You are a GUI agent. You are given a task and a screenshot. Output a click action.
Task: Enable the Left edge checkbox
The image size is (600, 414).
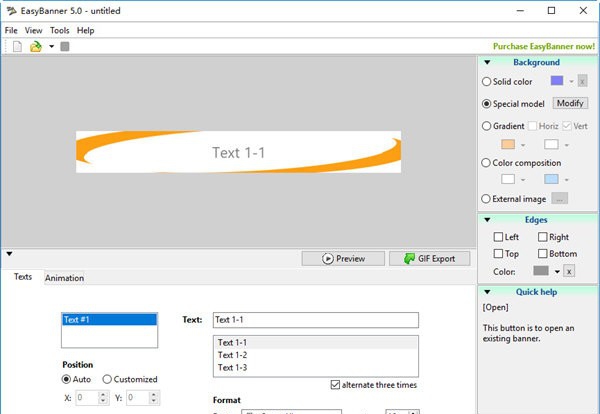498,237
